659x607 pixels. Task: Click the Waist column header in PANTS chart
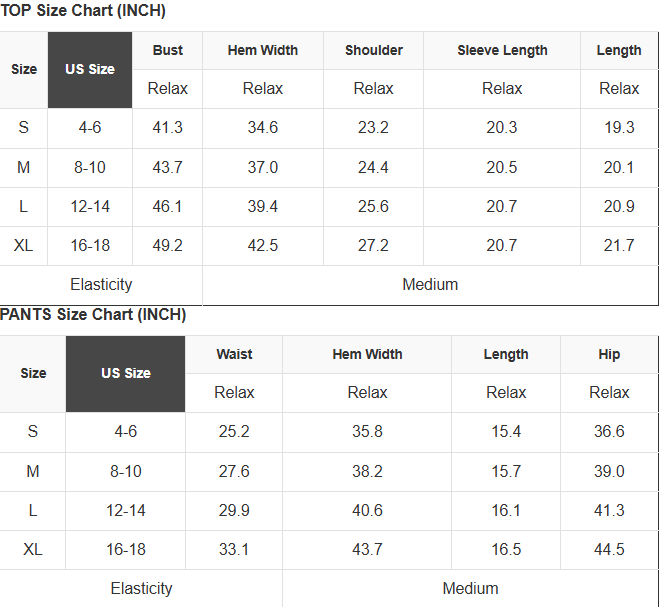234,354
